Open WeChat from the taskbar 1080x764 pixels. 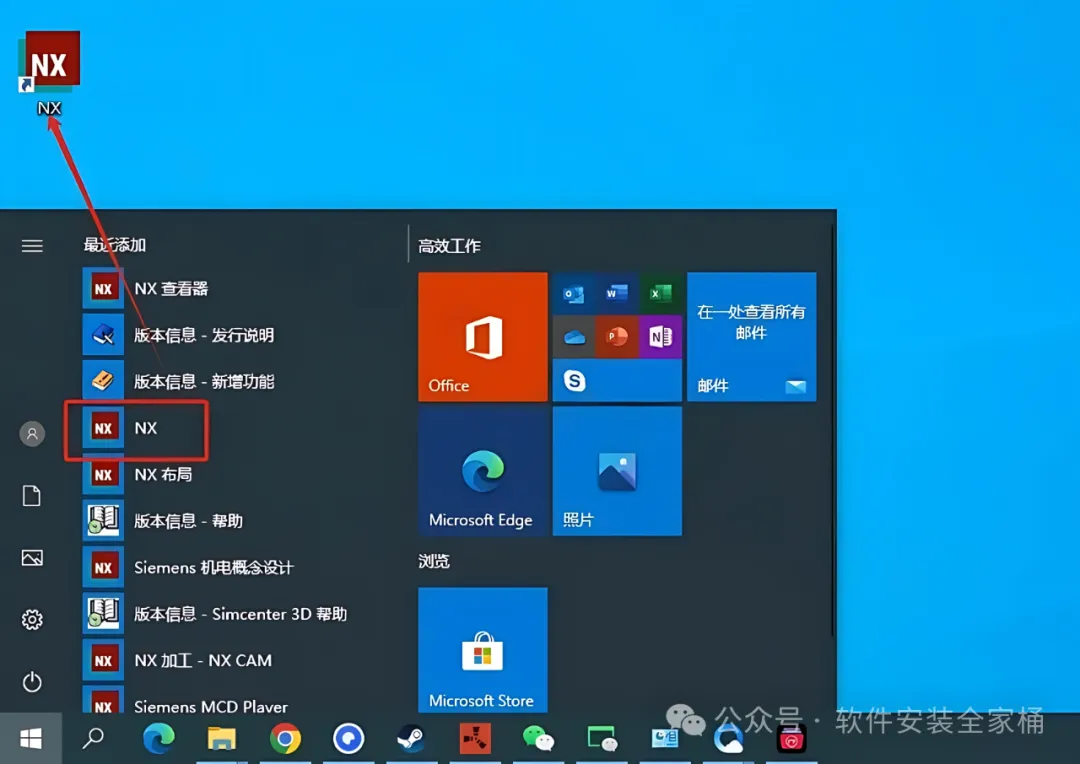(538, 739)
